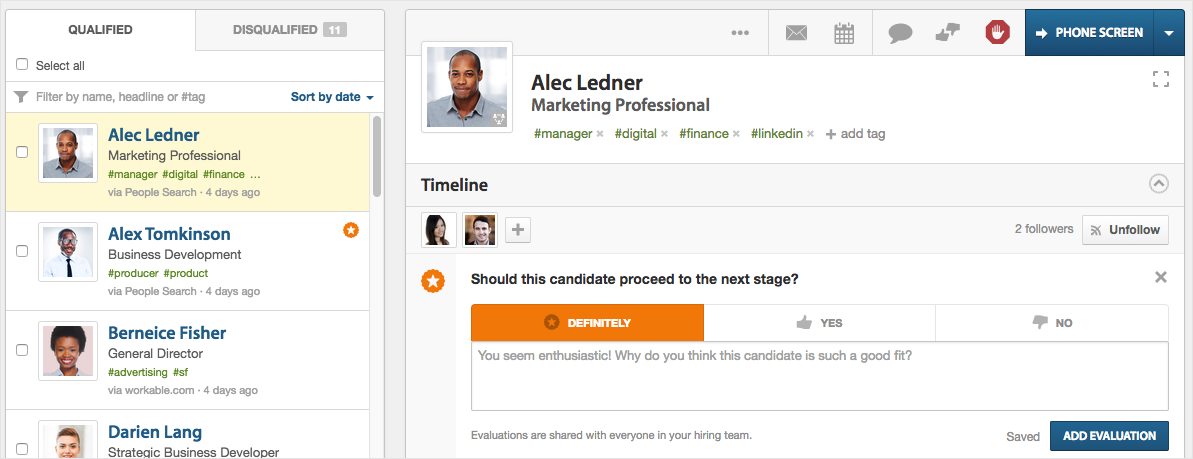Check the Berneice Fisher candidate checkbox
Screen dimensions: 1193x459
click(22, 350)
